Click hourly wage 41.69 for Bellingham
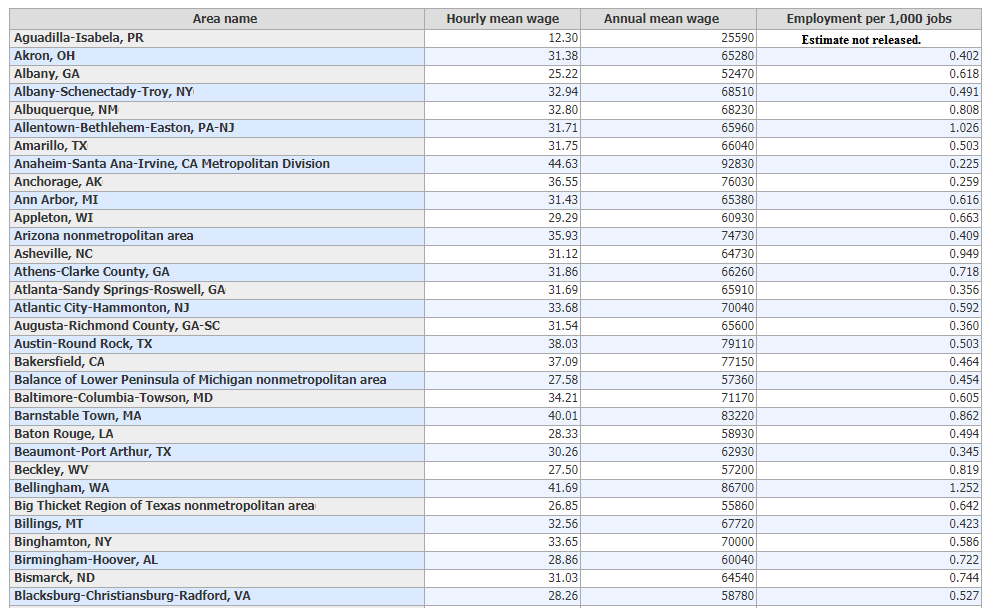The image size is (986, 608). coord(563,488)
